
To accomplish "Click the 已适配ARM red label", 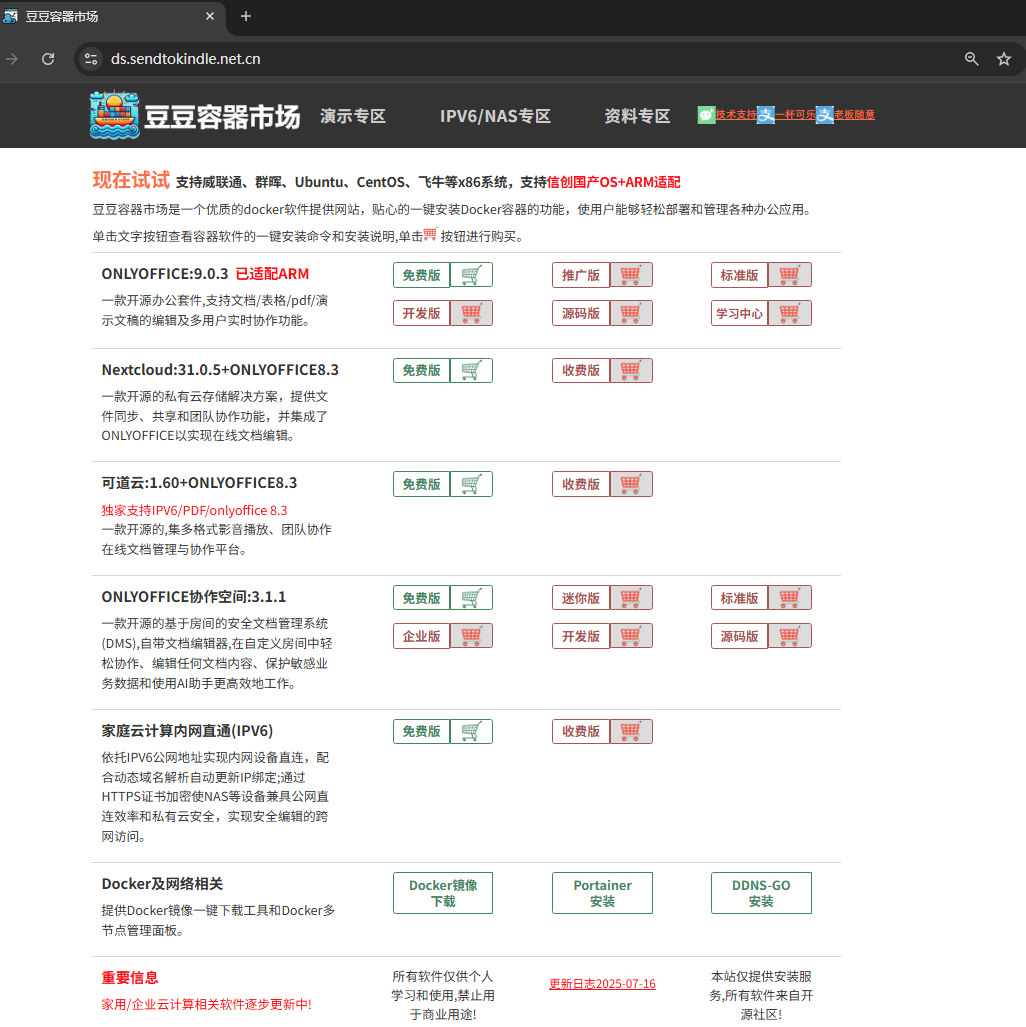I will (272, 274).
